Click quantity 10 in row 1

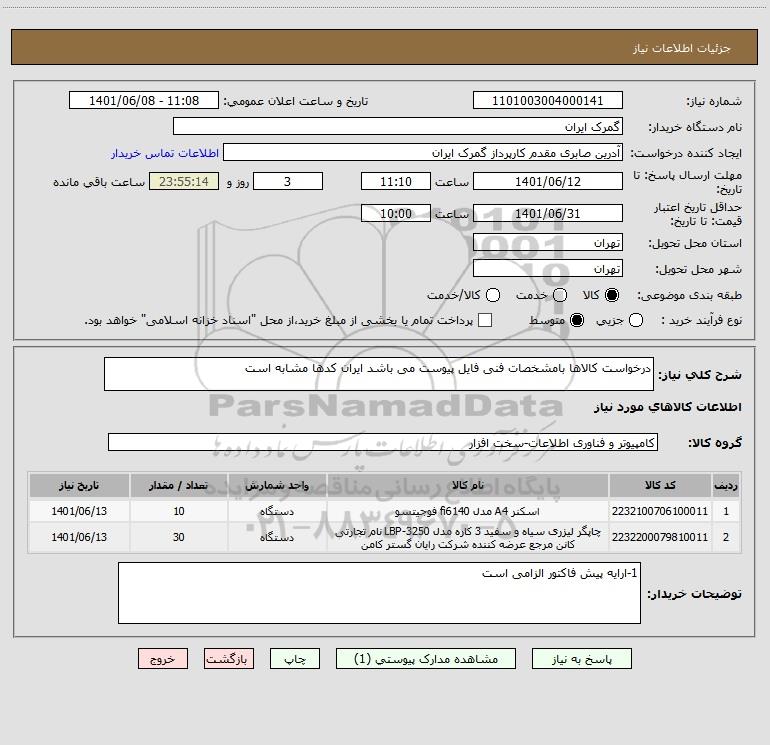(x=179, y=511)
